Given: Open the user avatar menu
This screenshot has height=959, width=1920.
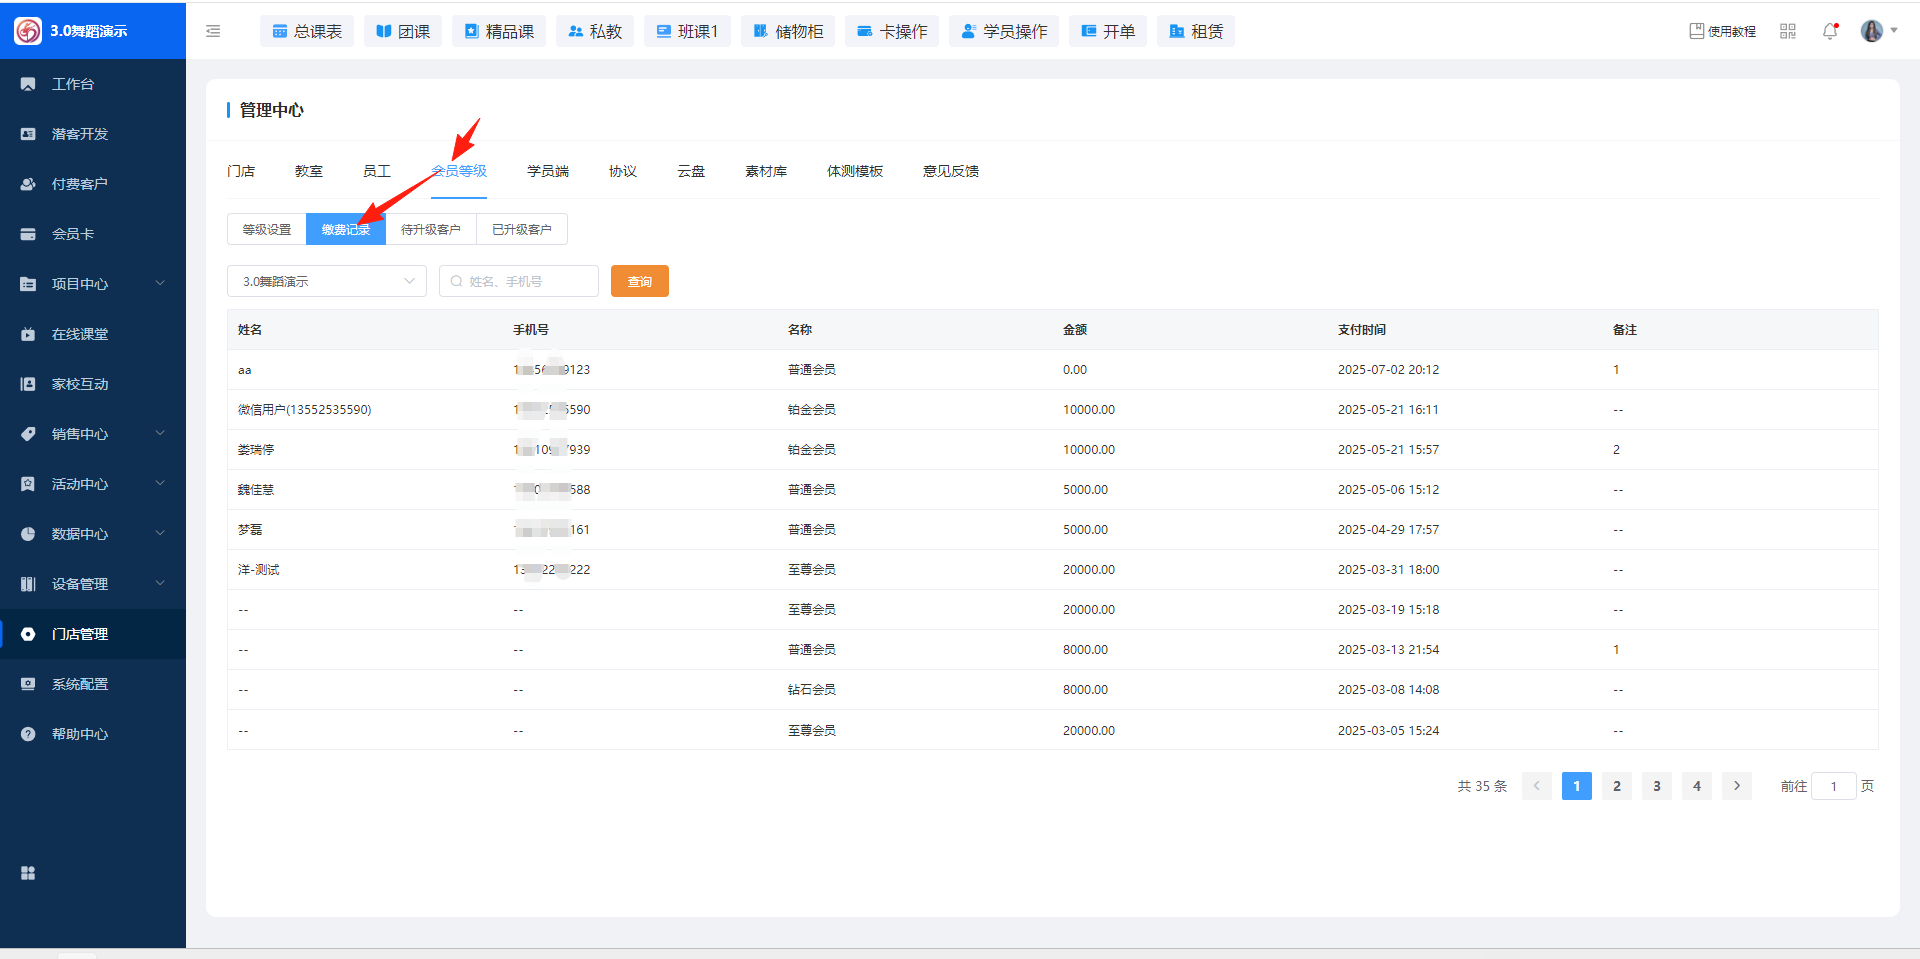Looking at the screenshot, I should (1873, 31).
